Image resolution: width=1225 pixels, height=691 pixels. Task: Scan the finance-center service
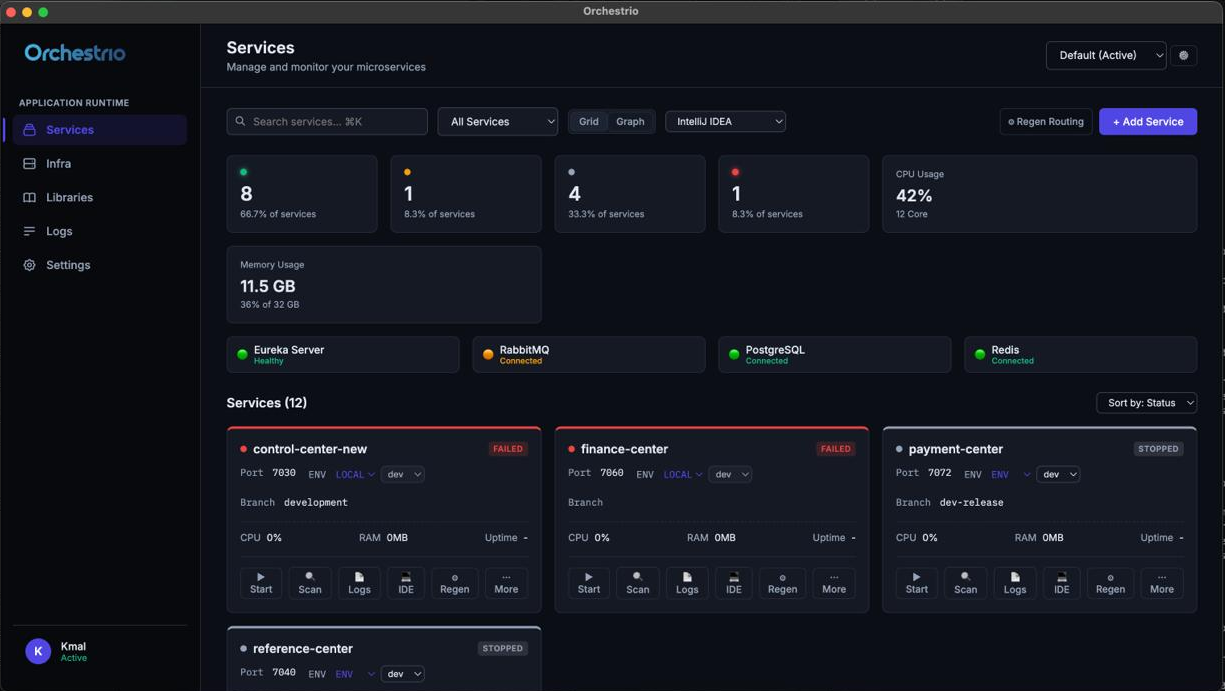[x=638, y=583]
